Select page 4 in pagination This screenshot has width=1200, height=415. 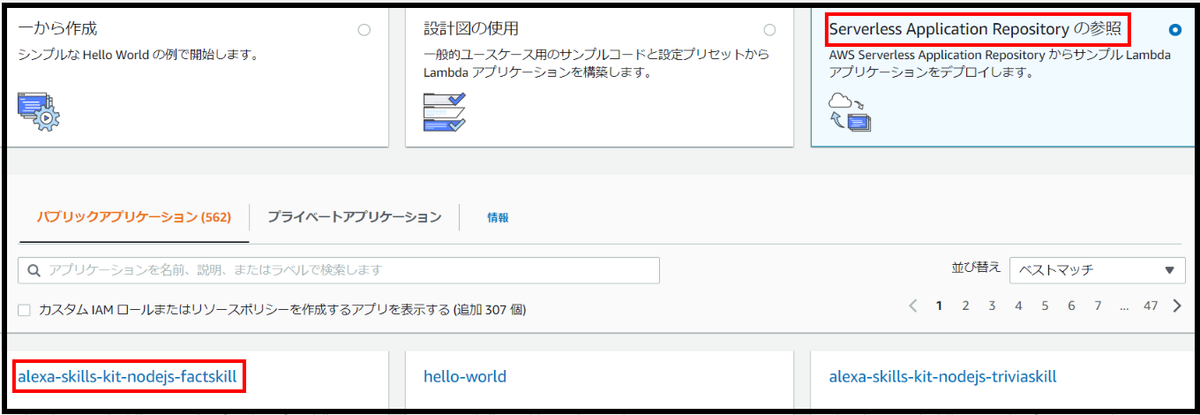[1018, 306]
